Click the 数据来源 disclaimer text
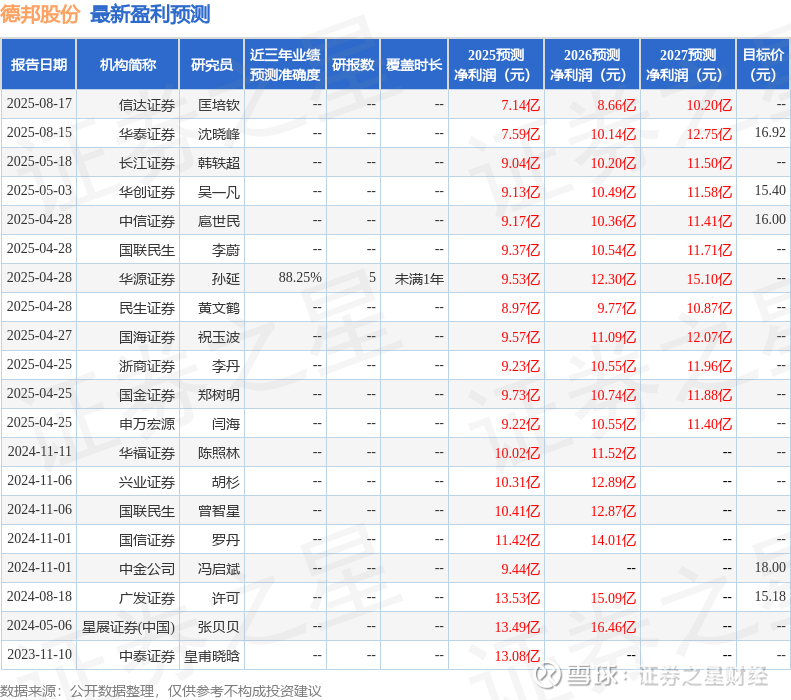This screenshot has width=791, height=700. (160, 691)
